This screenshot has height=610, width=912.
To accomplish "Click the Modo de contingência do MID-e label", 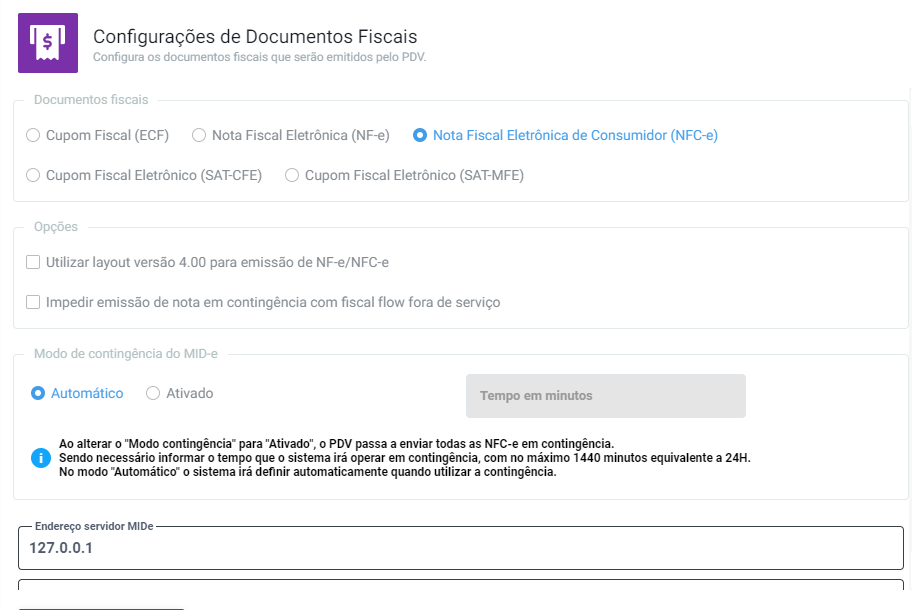I will (126, 354).
